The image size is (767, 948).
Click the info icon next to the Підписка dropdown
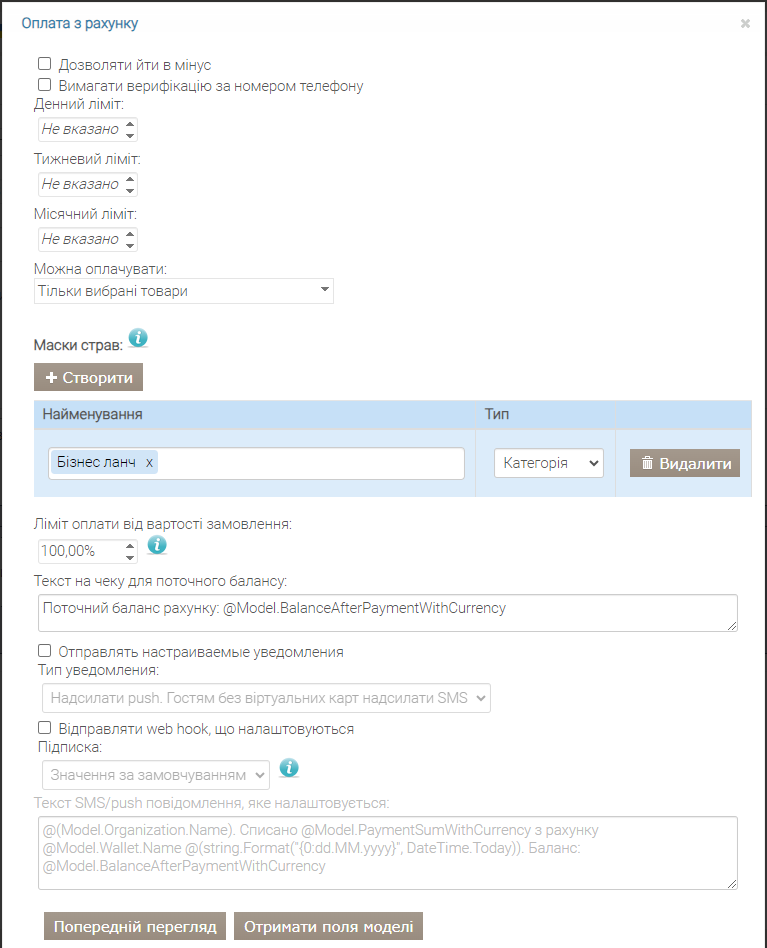coord(289,768)
